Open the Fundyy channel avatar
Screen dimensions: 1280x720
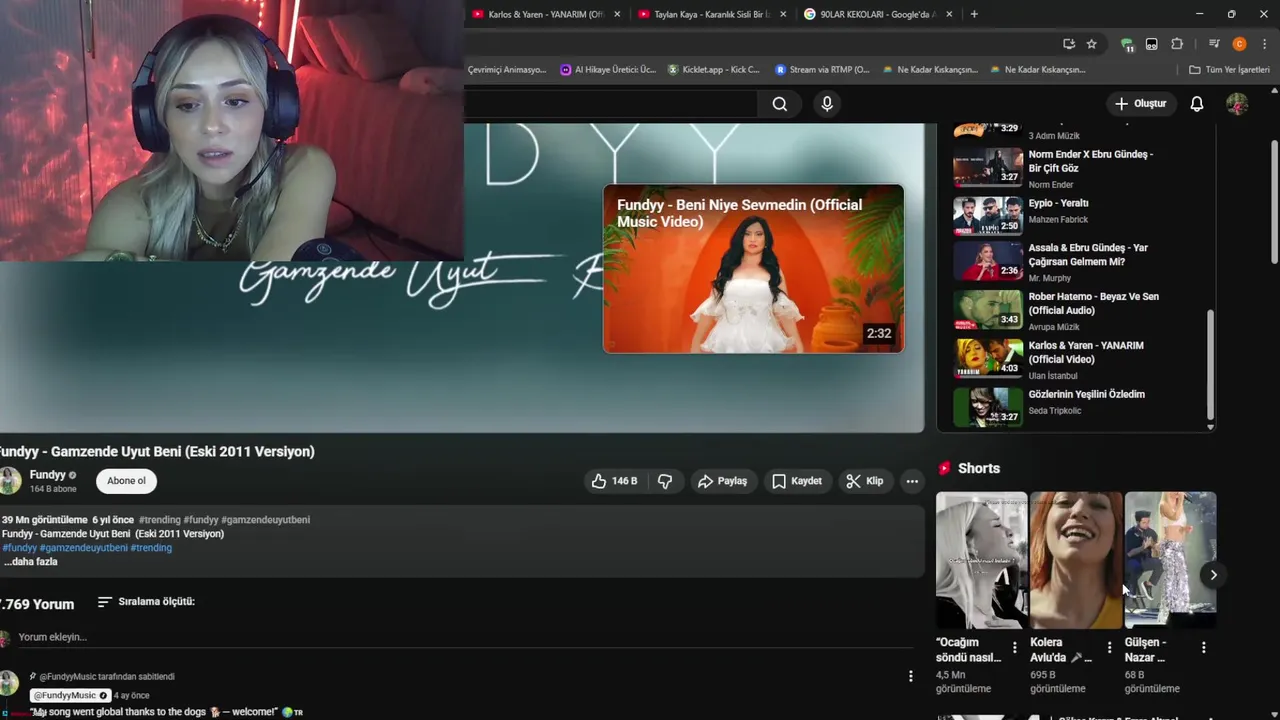coord(9,481)
